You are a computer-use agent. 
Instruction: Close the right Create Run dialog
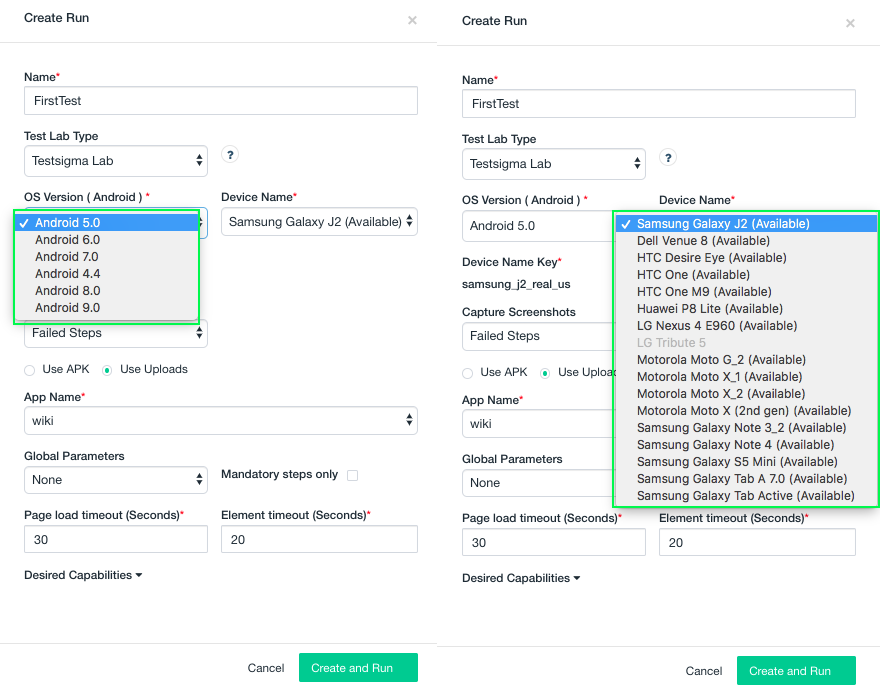(x=850, y=24)
